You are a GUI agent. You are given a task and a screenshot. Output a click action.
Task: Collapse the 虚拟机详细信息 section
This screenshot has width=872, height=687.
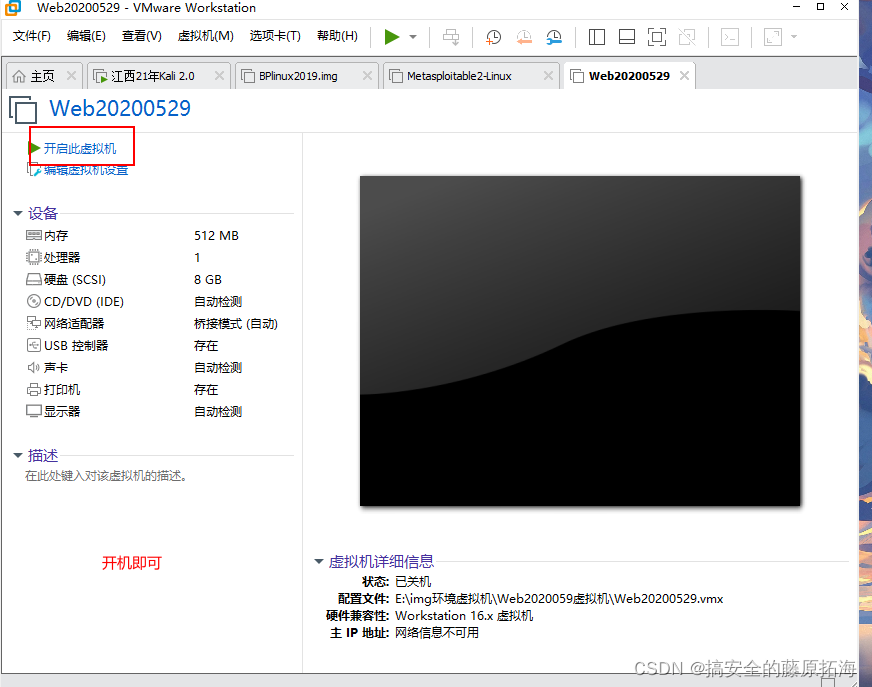click(319, 561)
